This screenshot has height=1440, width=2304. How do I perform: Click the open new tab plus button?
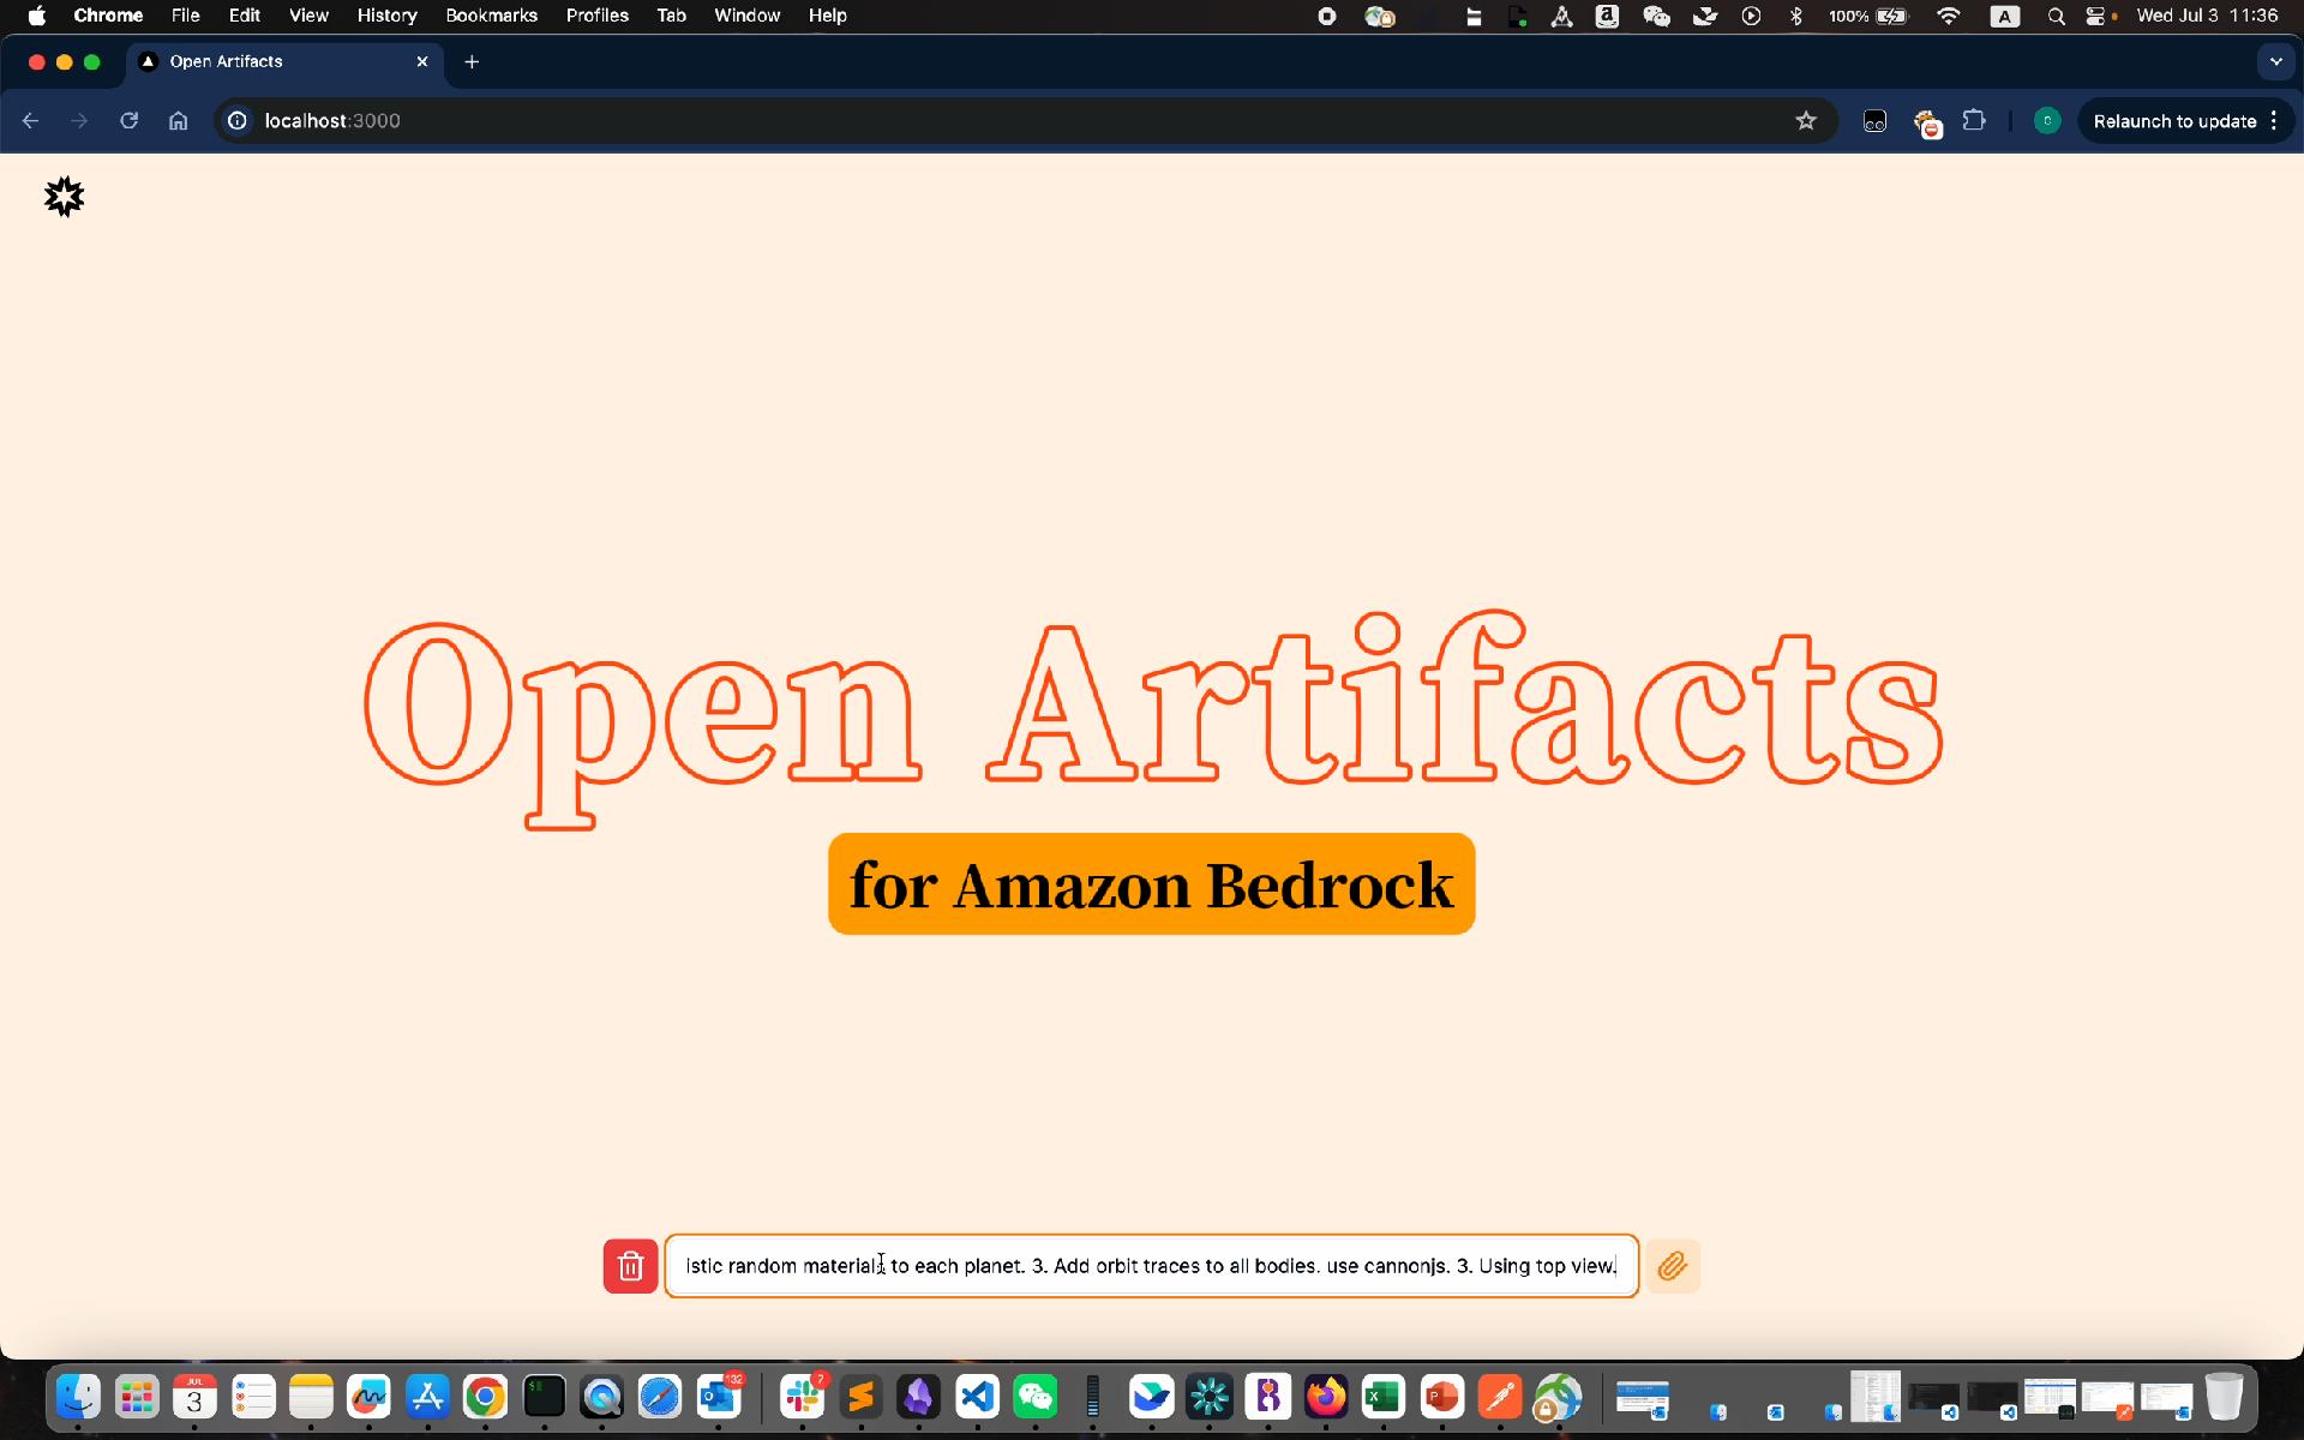[x=471, y=61]
